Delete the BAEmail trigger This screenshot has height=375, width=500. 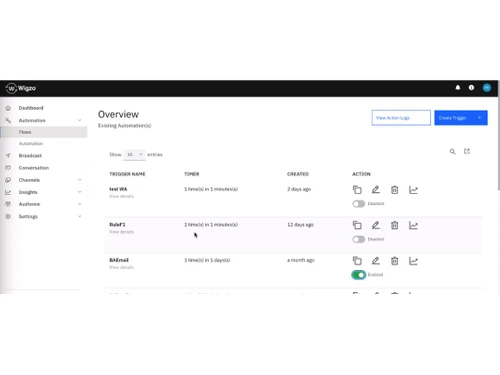tap(394, 261)
